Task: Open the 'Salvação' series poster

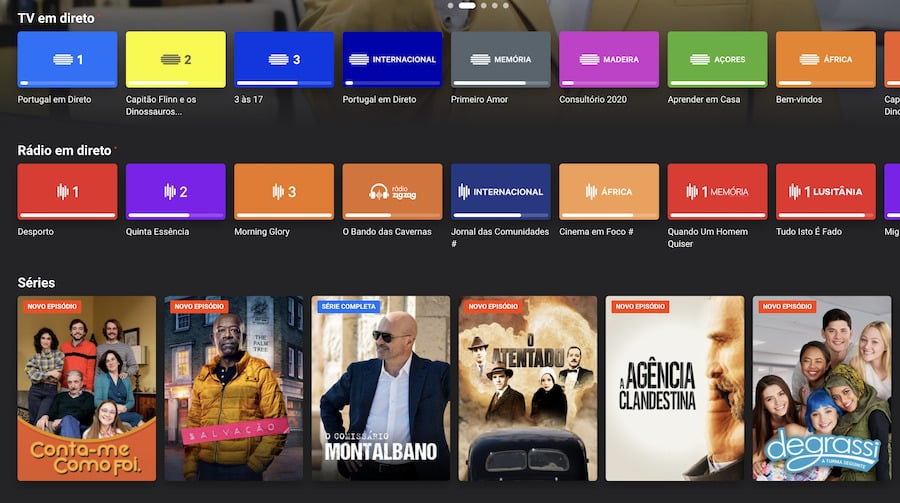Action: (234, 388)
